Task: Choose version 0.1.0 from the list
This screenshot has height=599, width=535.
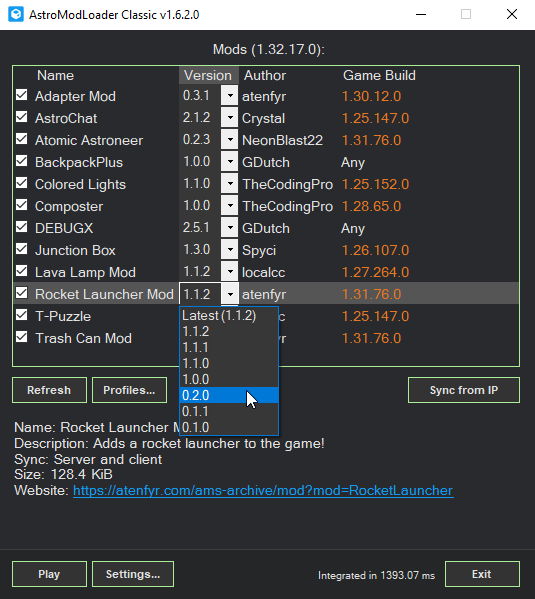Action: coord(229,427)
